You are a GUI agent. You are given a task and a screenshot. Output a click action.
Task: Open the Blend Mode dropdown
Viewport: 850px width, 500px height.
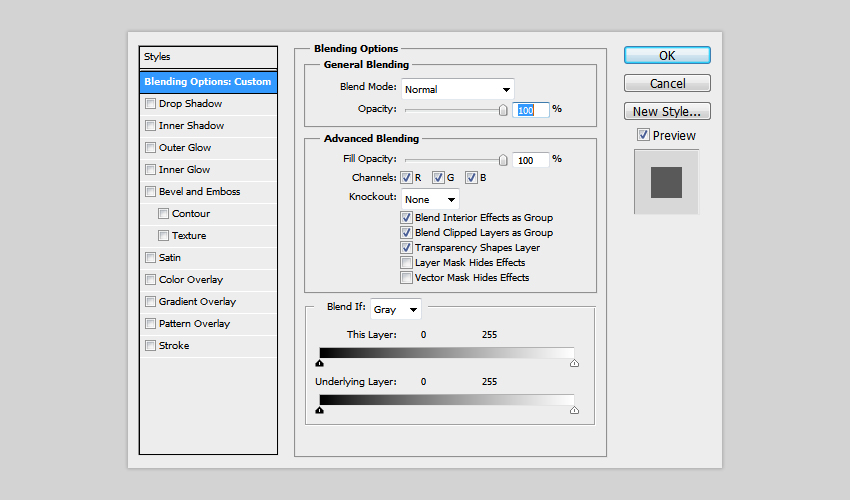pos(457,89)
